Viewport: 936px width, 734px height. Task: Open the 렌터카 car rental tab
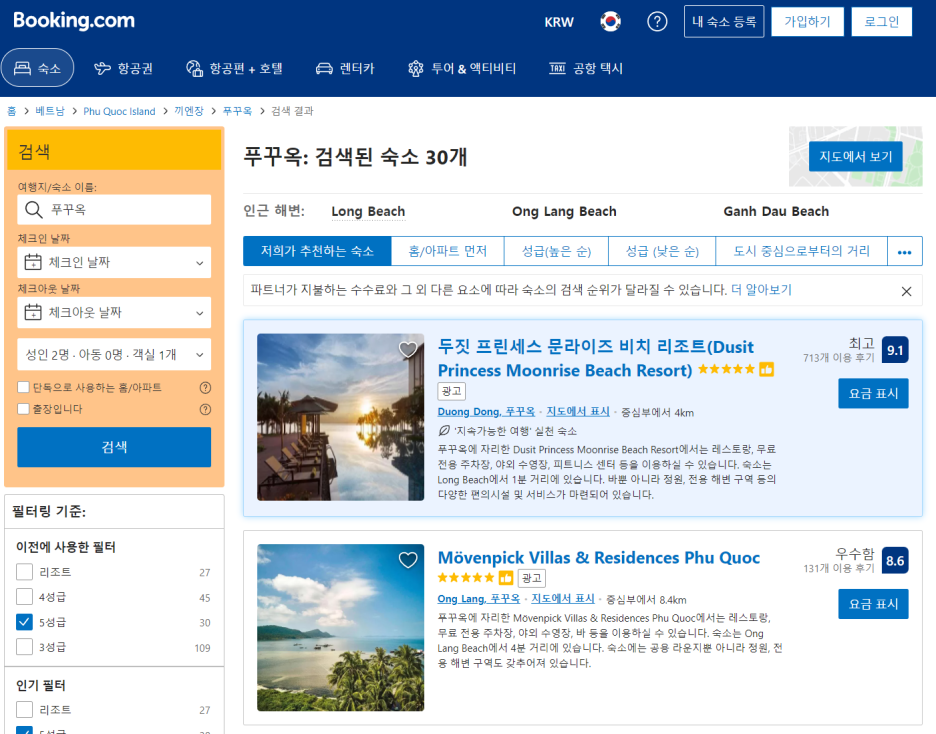(345, 69)
